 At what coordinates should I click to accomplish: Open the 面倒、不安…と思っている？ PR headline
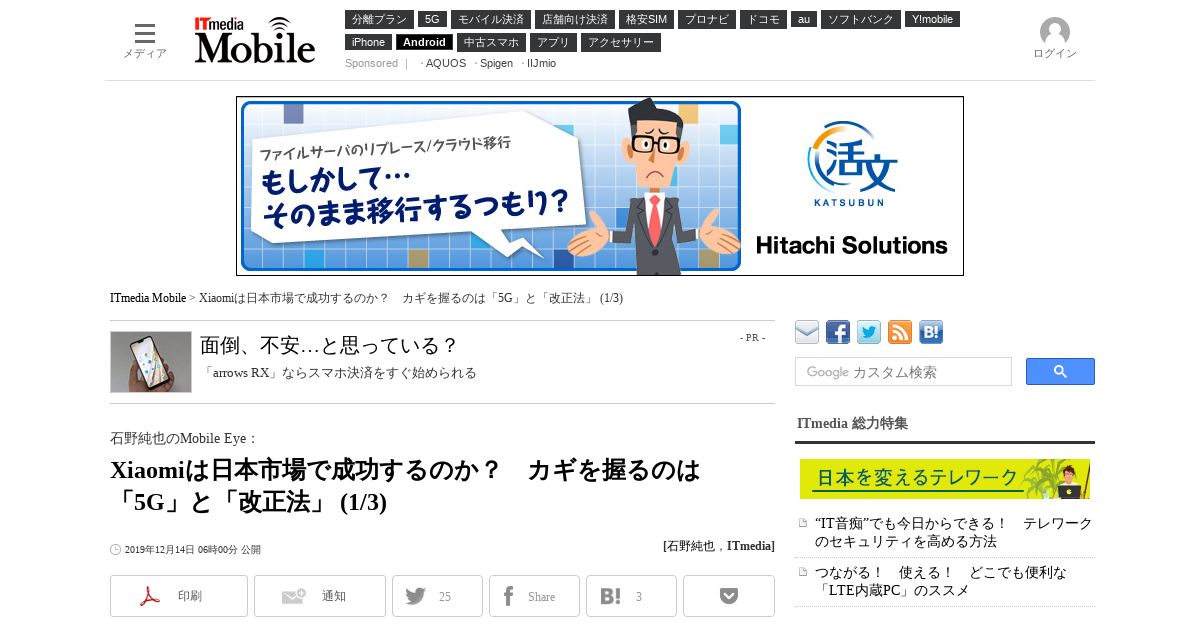(329, 346)
